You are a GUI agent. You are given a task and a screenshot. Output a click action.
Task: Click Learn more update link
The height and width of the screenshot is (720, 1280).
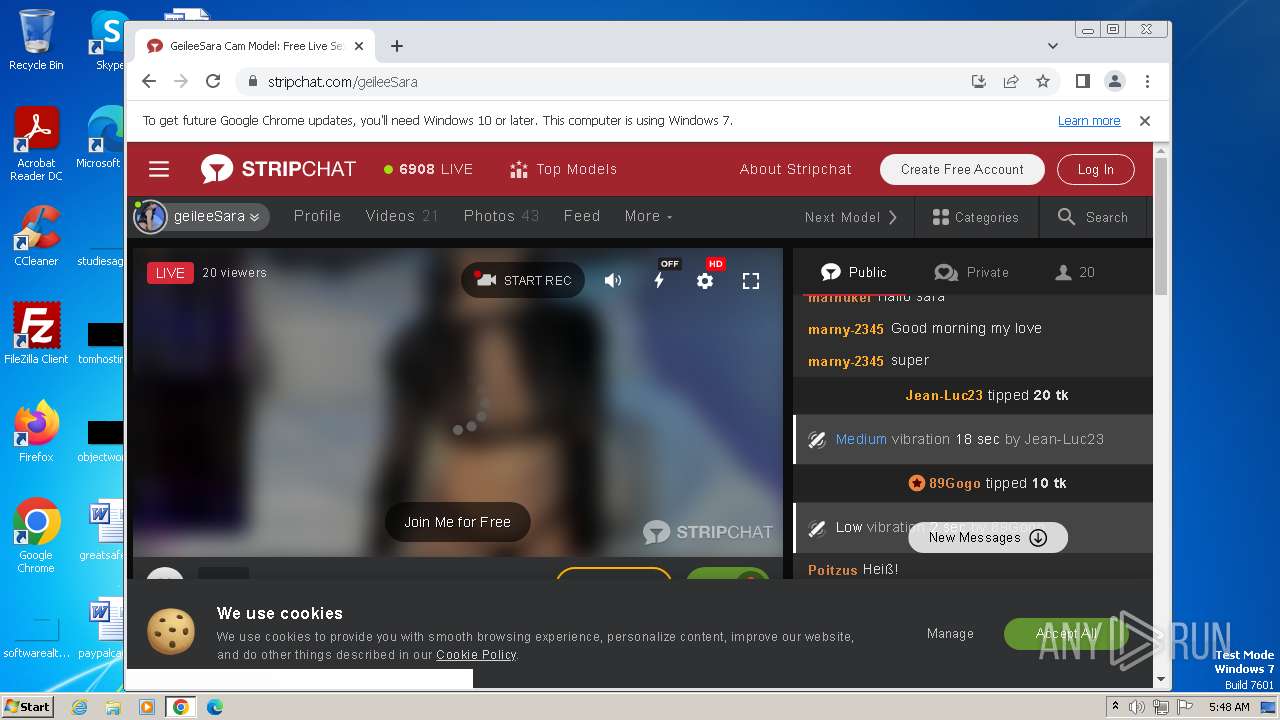[1089, 121]
